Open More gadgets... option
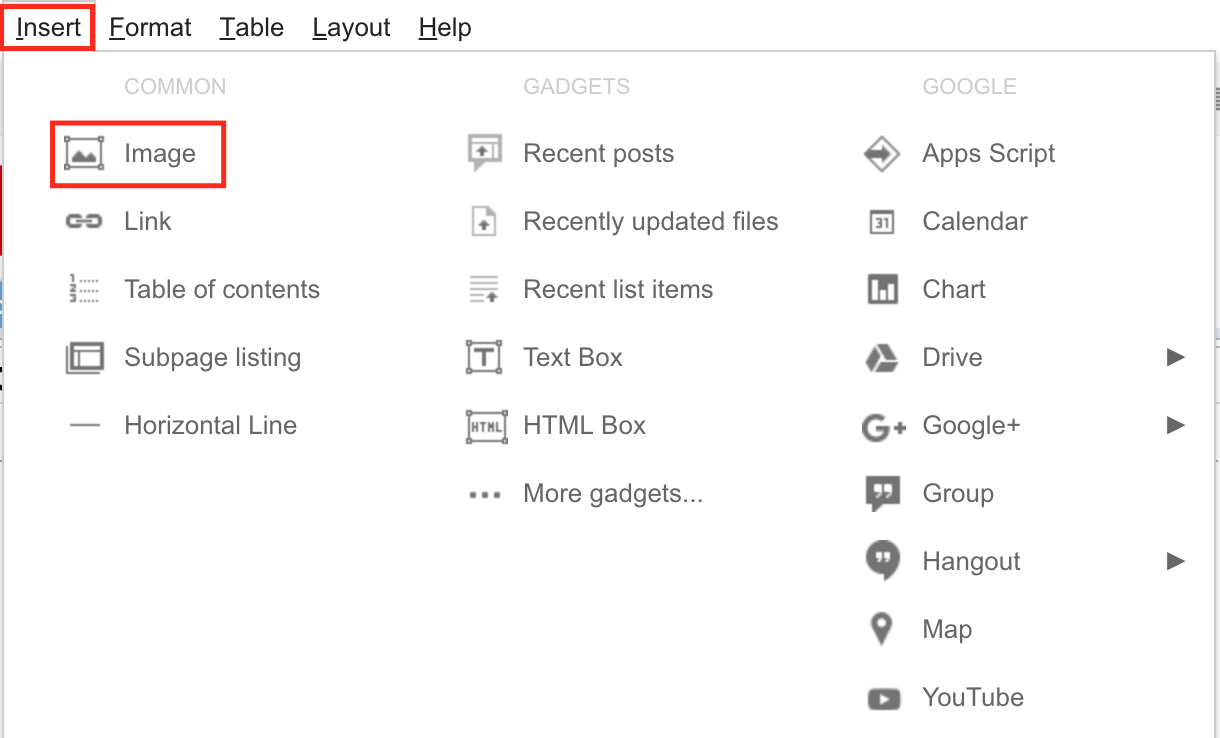 (613, 493)
